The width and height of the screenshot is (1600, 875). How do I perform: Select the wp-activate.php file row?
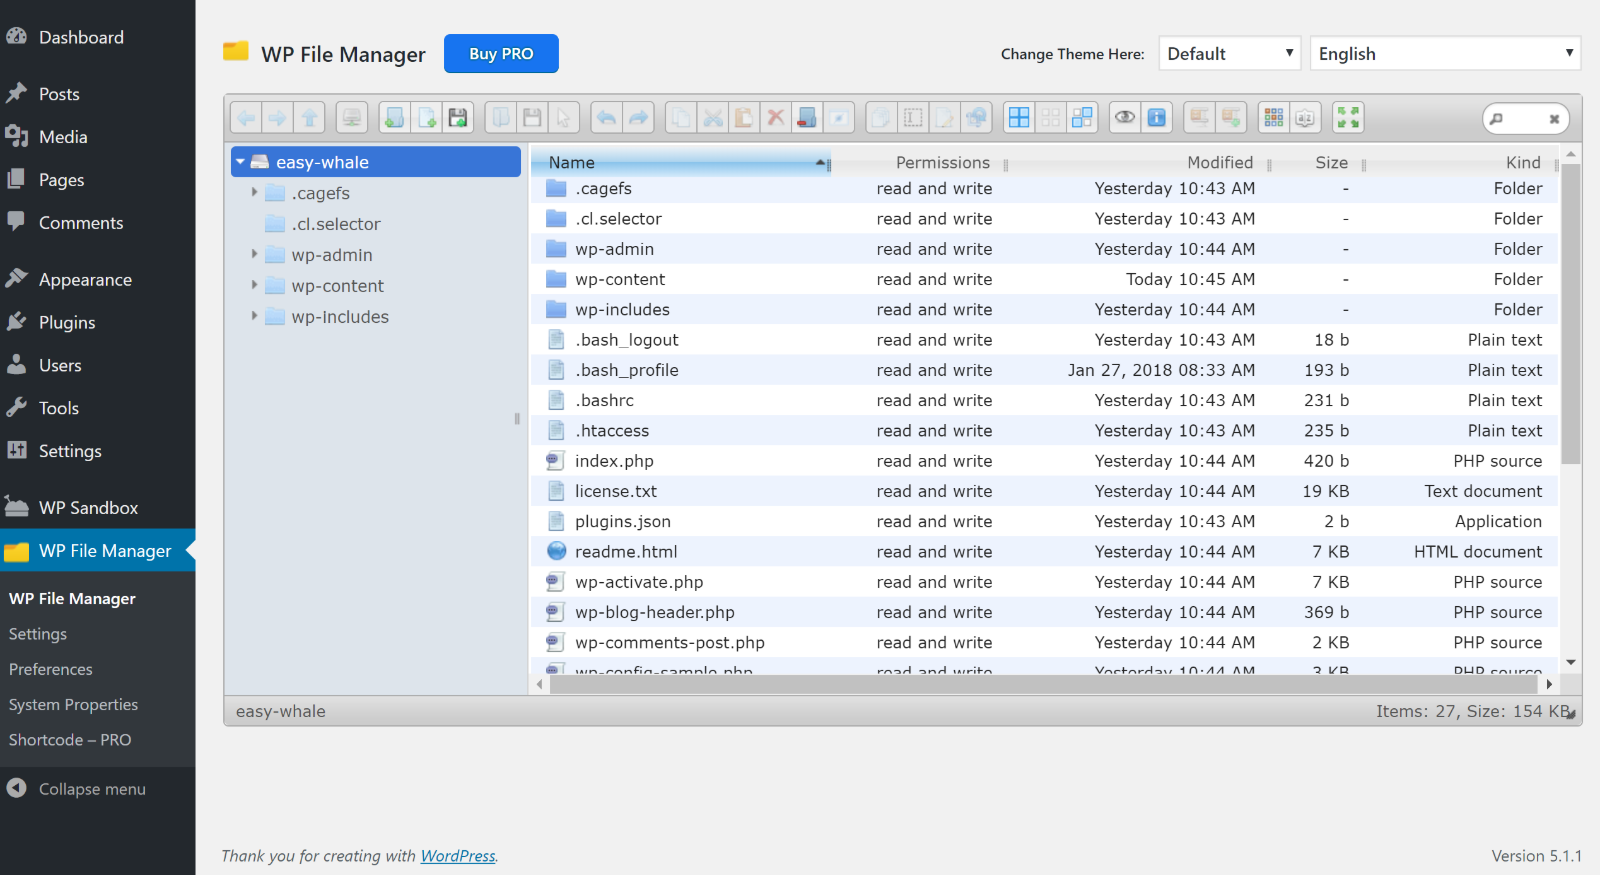coord(1043,582)
